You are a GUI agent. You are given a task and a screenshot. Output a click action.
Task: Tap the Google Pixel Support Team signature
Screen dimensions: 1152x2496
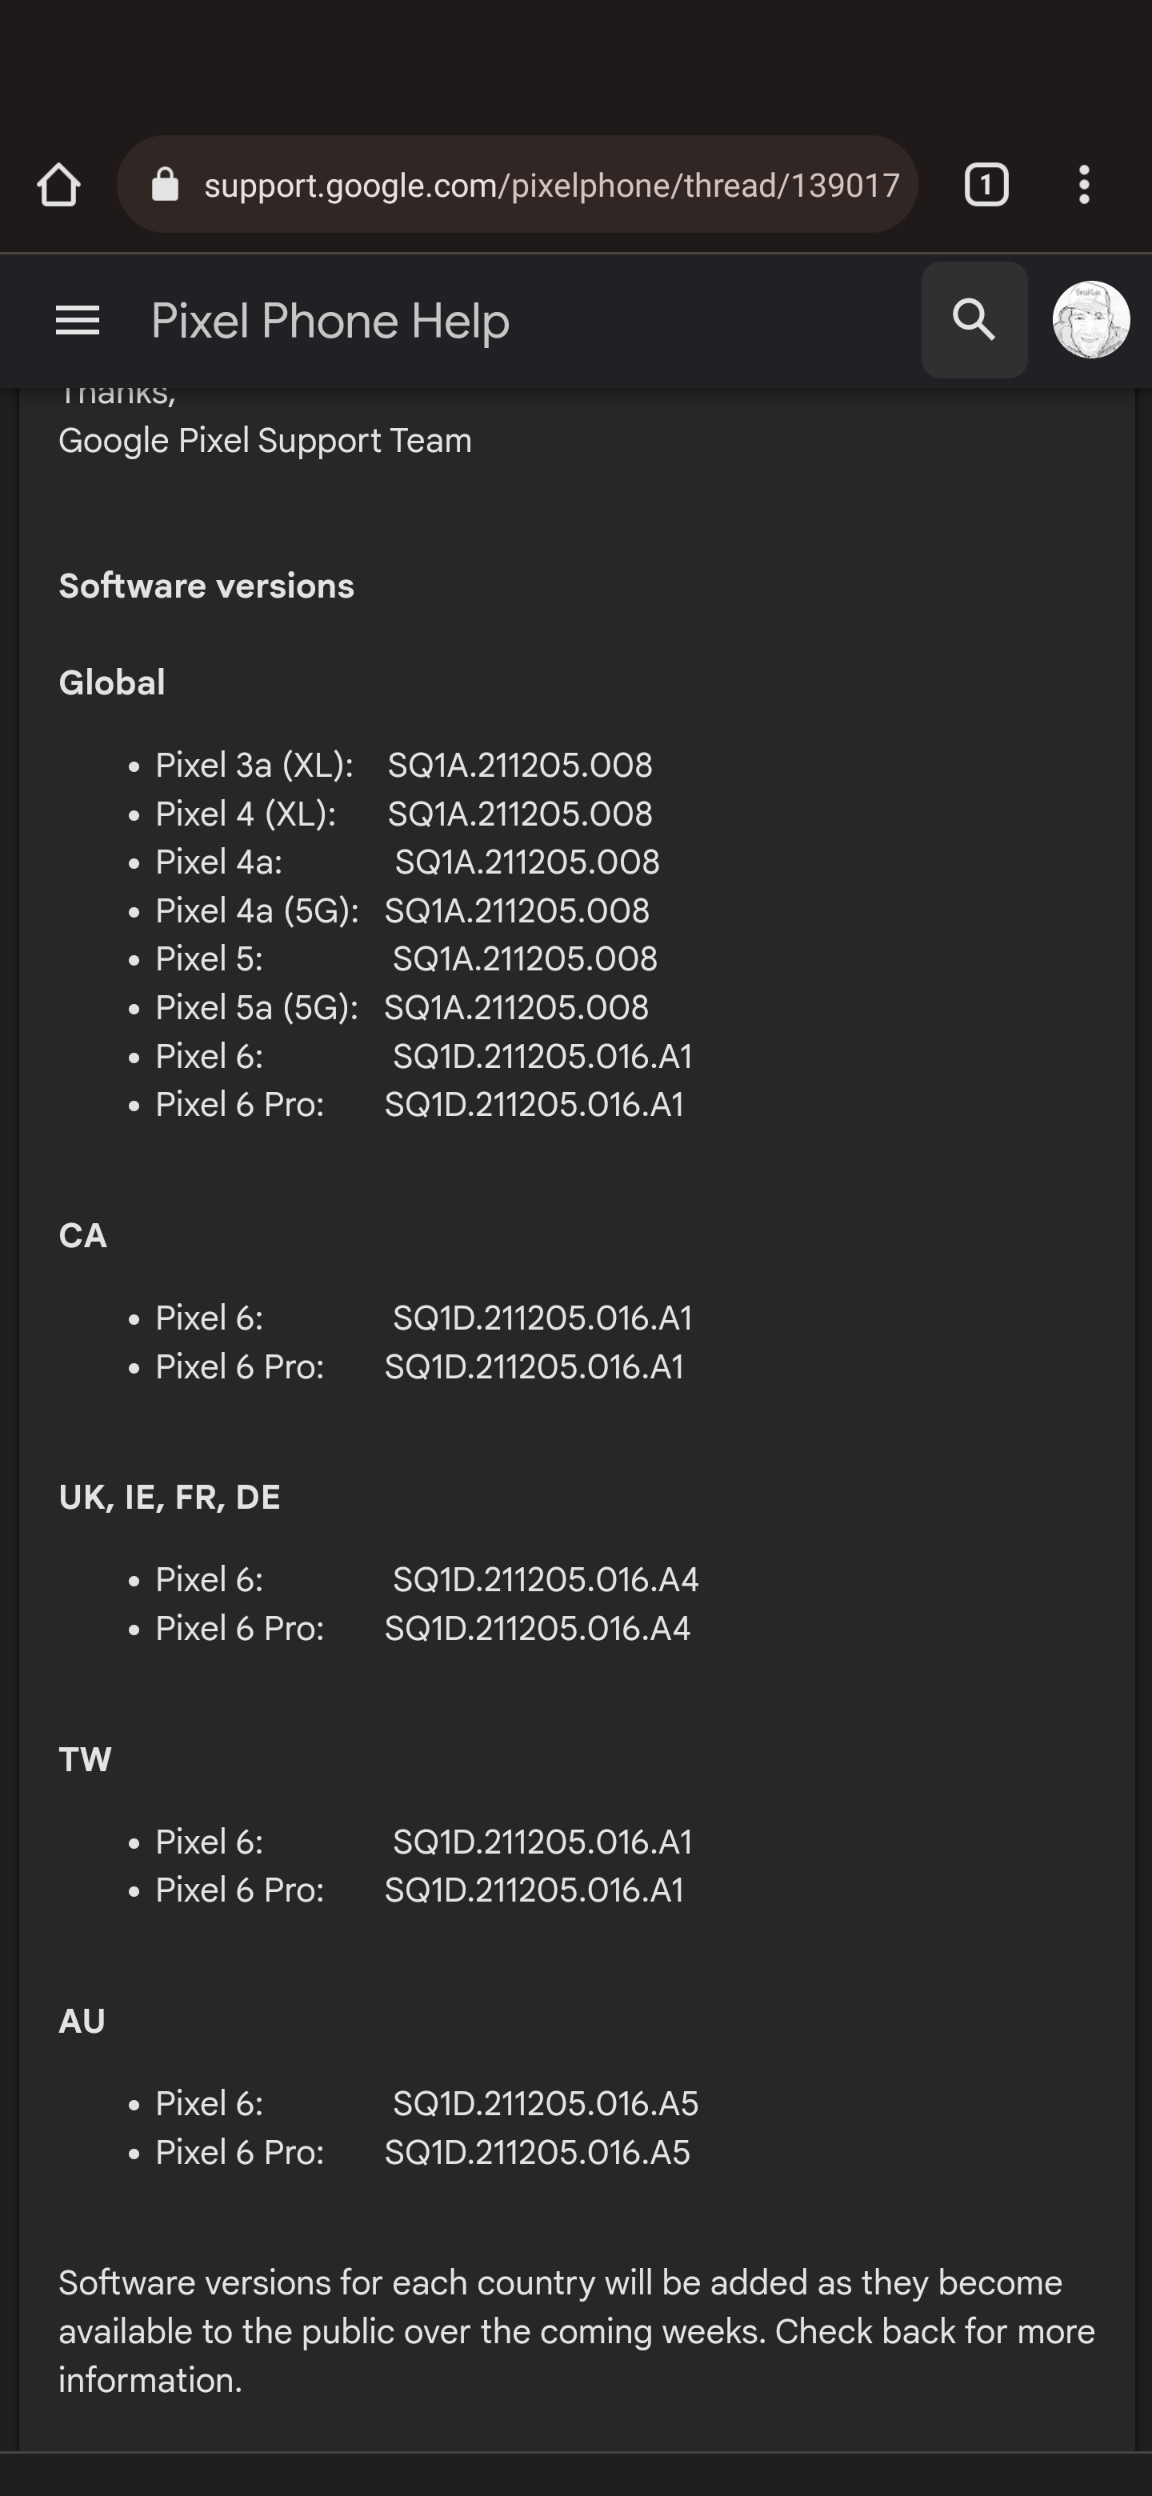pos(265,441)
